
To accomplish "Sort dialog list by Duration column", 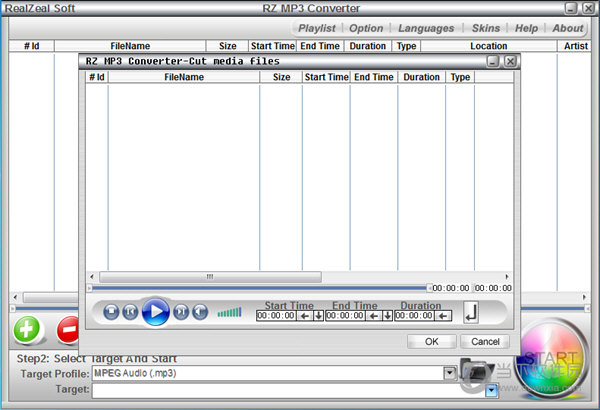I will [422, 77].
